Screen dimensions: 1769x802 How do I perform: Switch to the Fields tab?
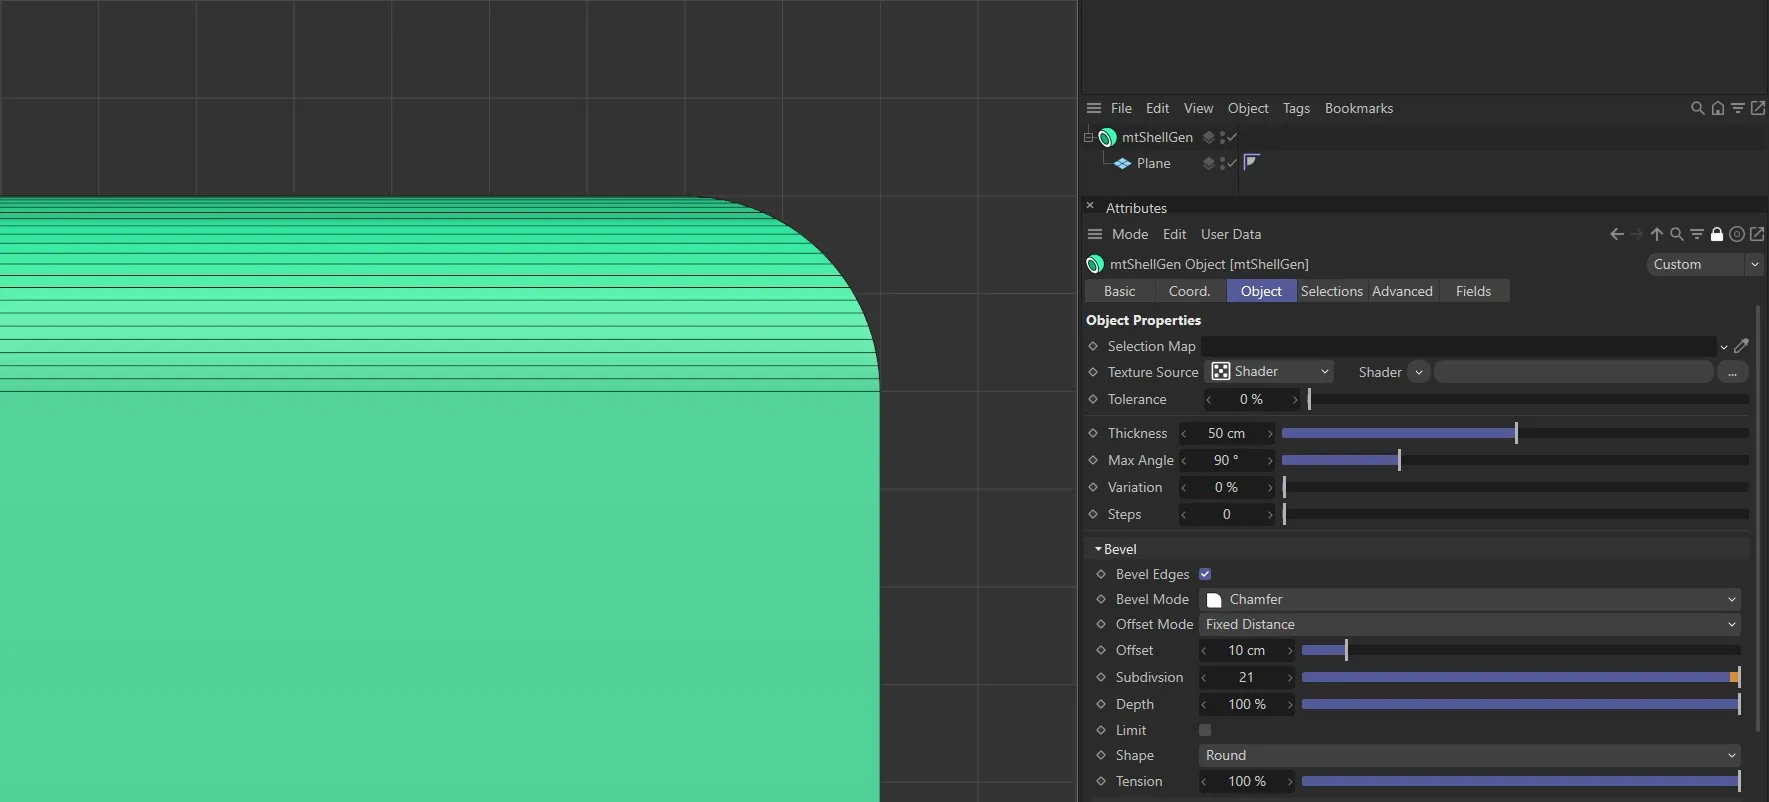(x=1473, y=291)
